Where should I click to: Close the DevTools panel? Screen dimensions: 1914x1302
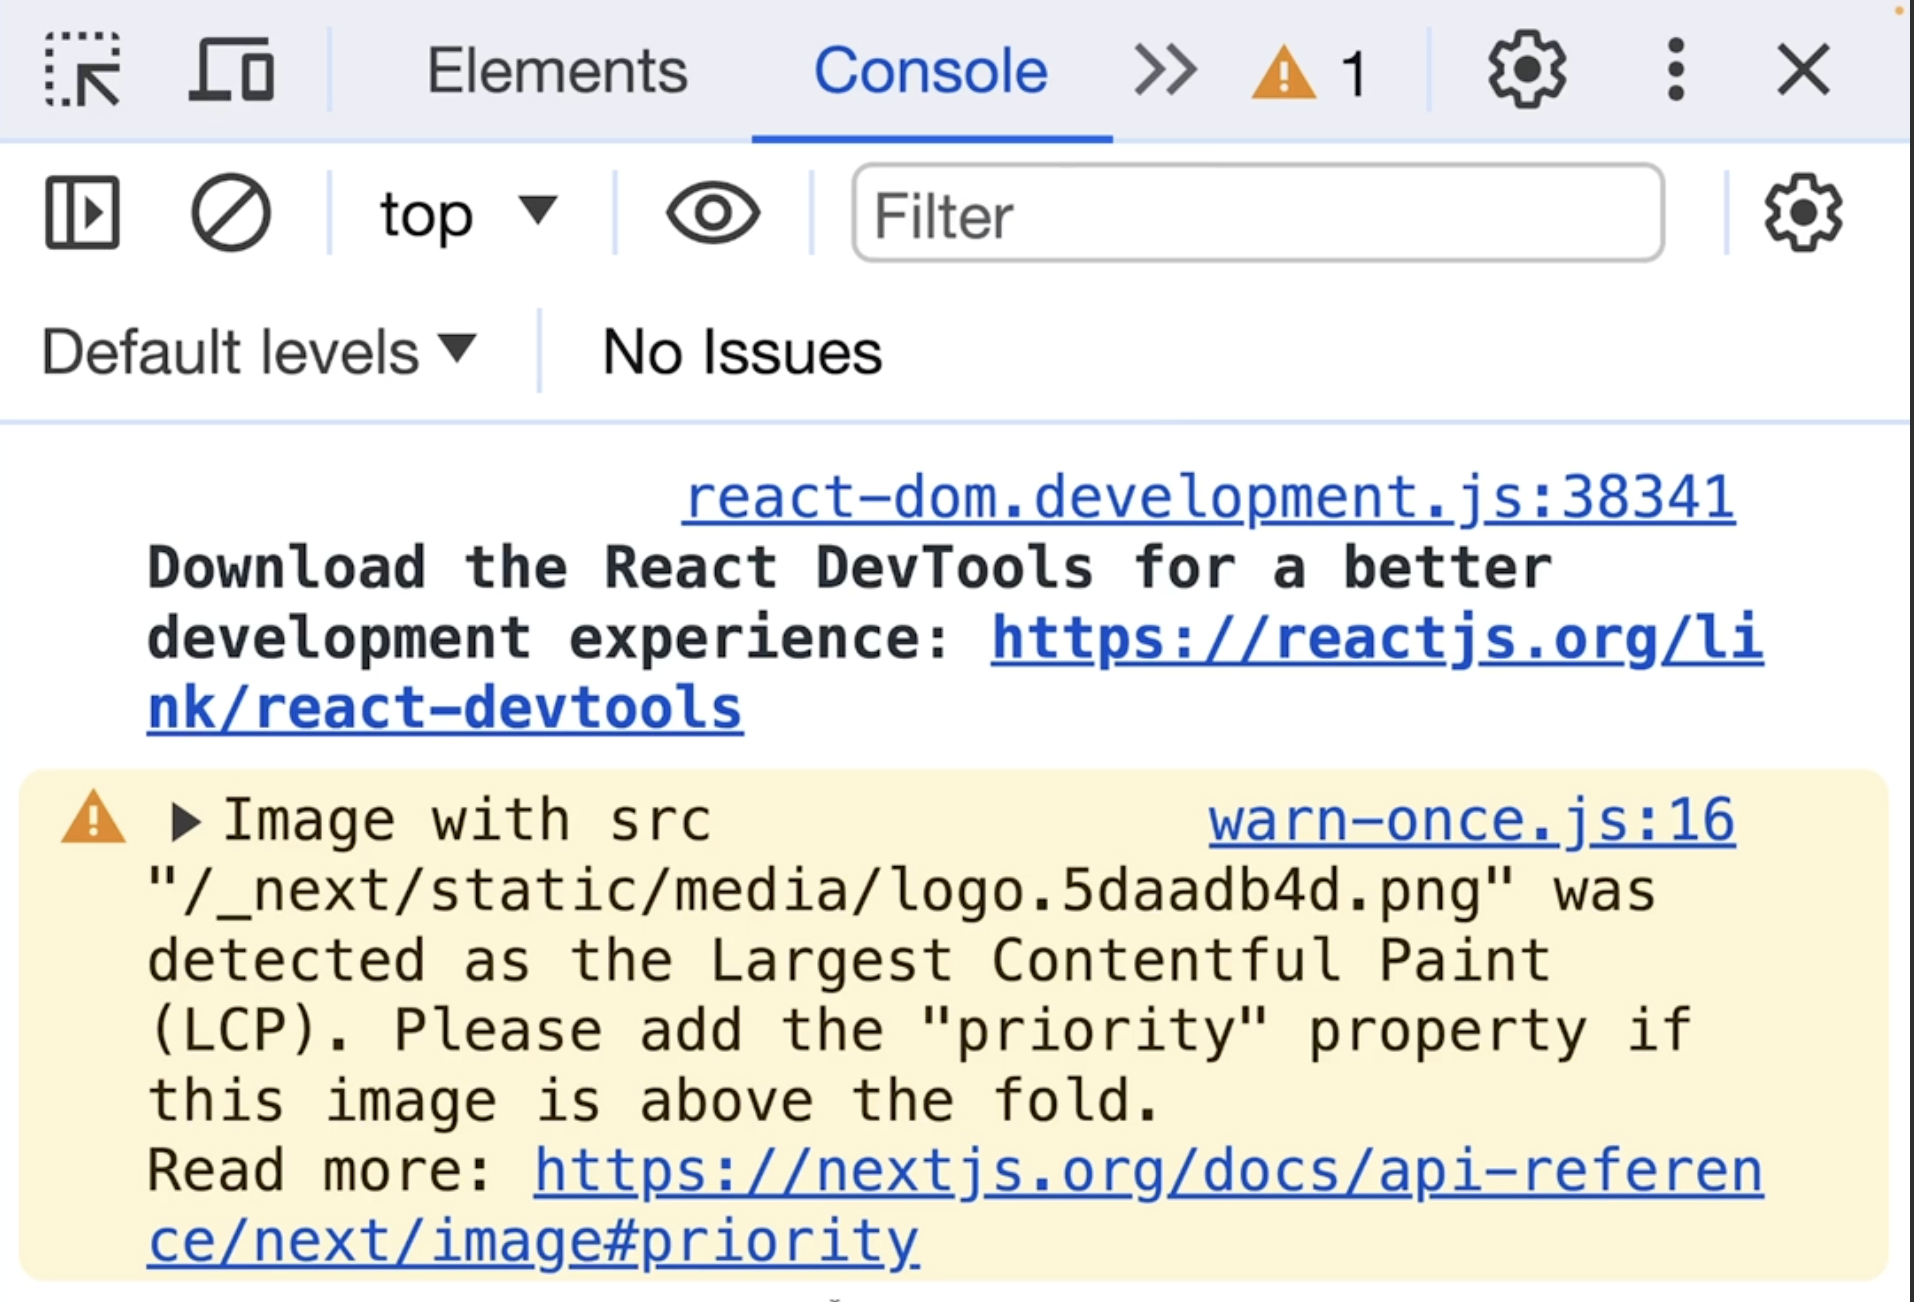(x=1803, y=70)
